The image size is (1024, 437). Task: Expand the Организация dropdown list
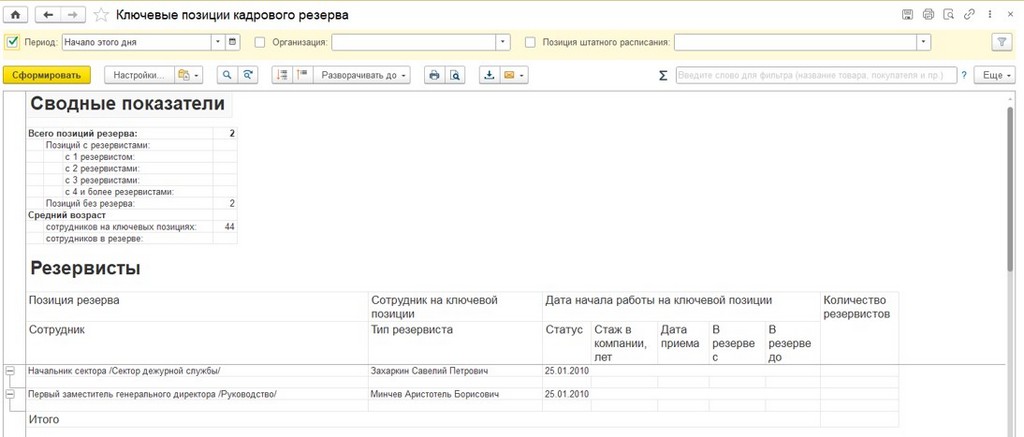503,42
